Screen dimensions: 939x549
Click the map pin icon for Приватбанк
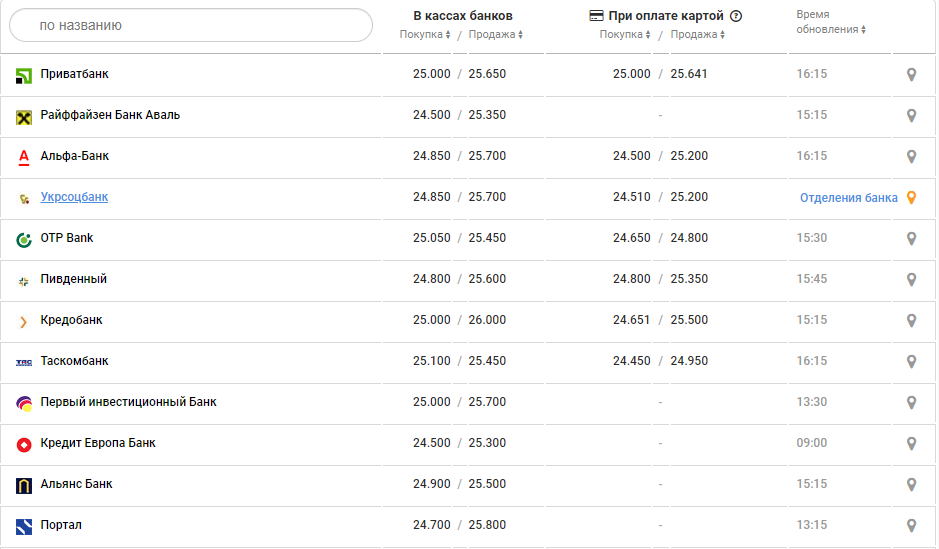point(911,75)
